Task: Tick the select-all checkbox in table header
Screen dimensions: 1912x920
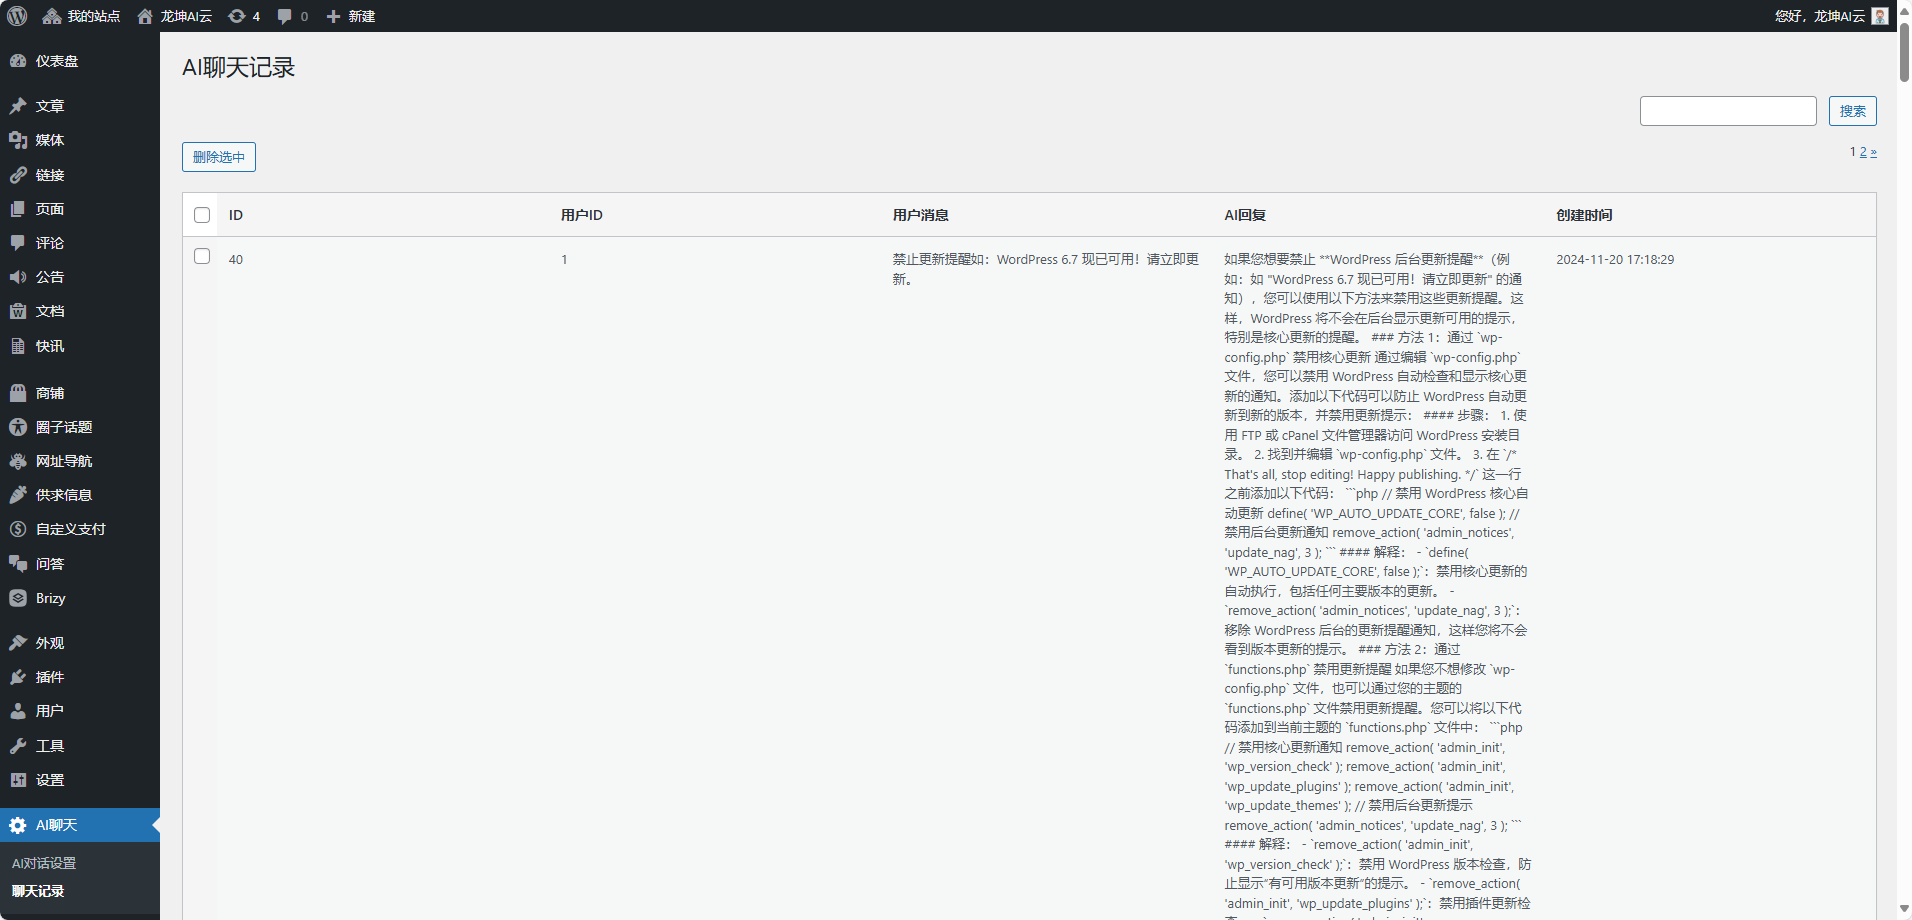Action: (202, 215)
